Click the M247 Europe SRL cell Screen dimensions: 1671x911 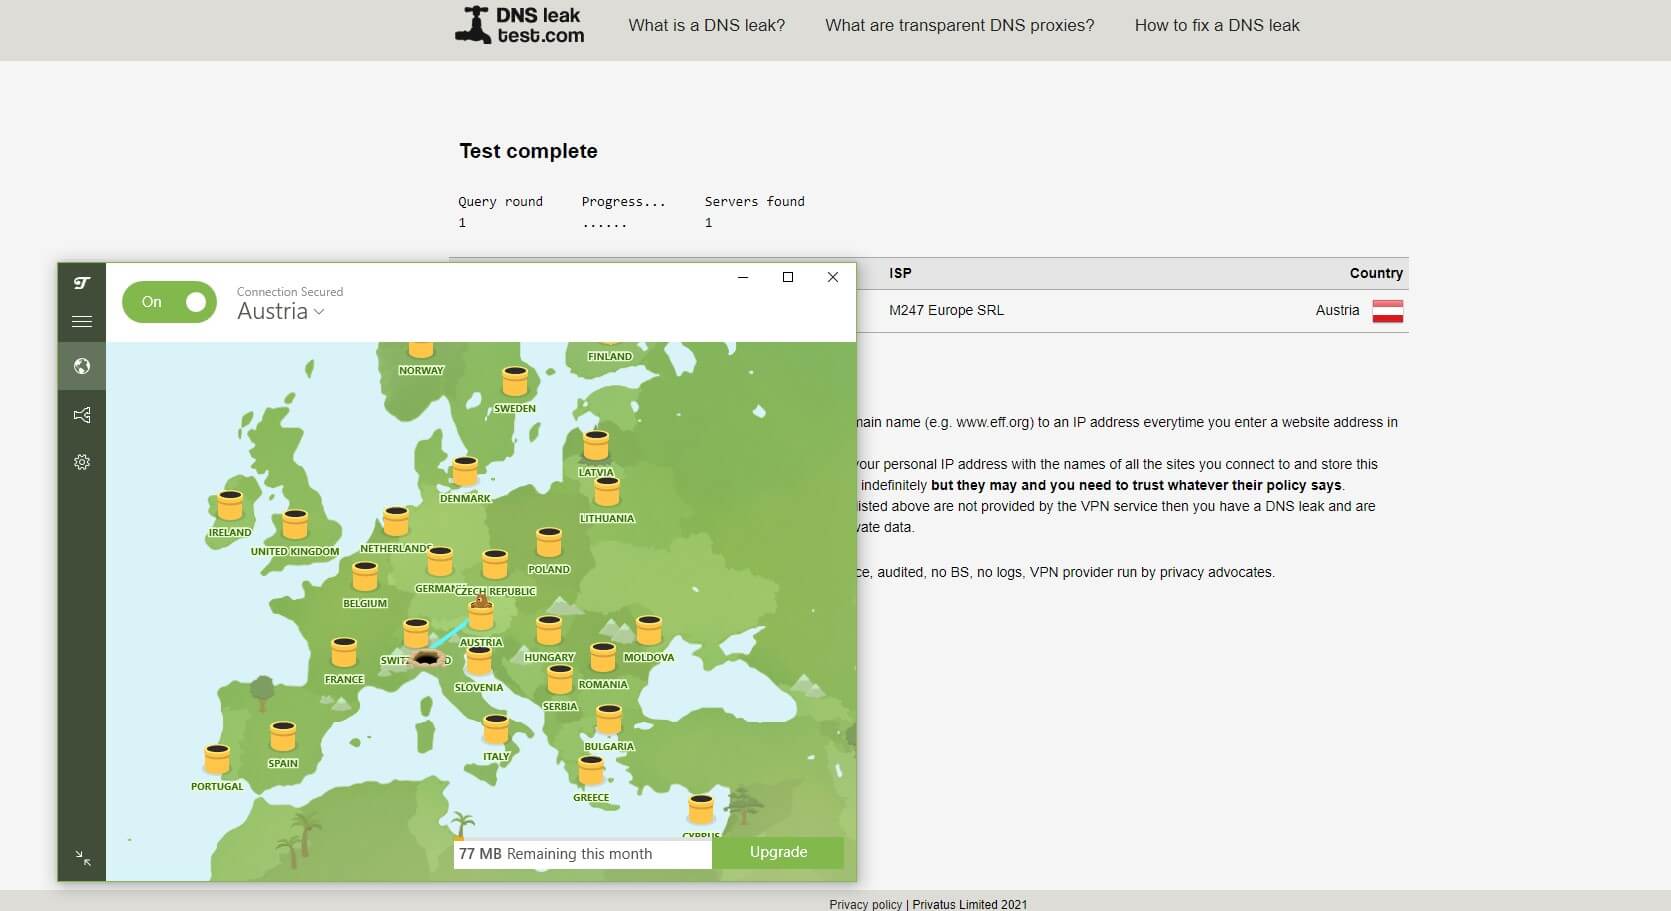946,310
